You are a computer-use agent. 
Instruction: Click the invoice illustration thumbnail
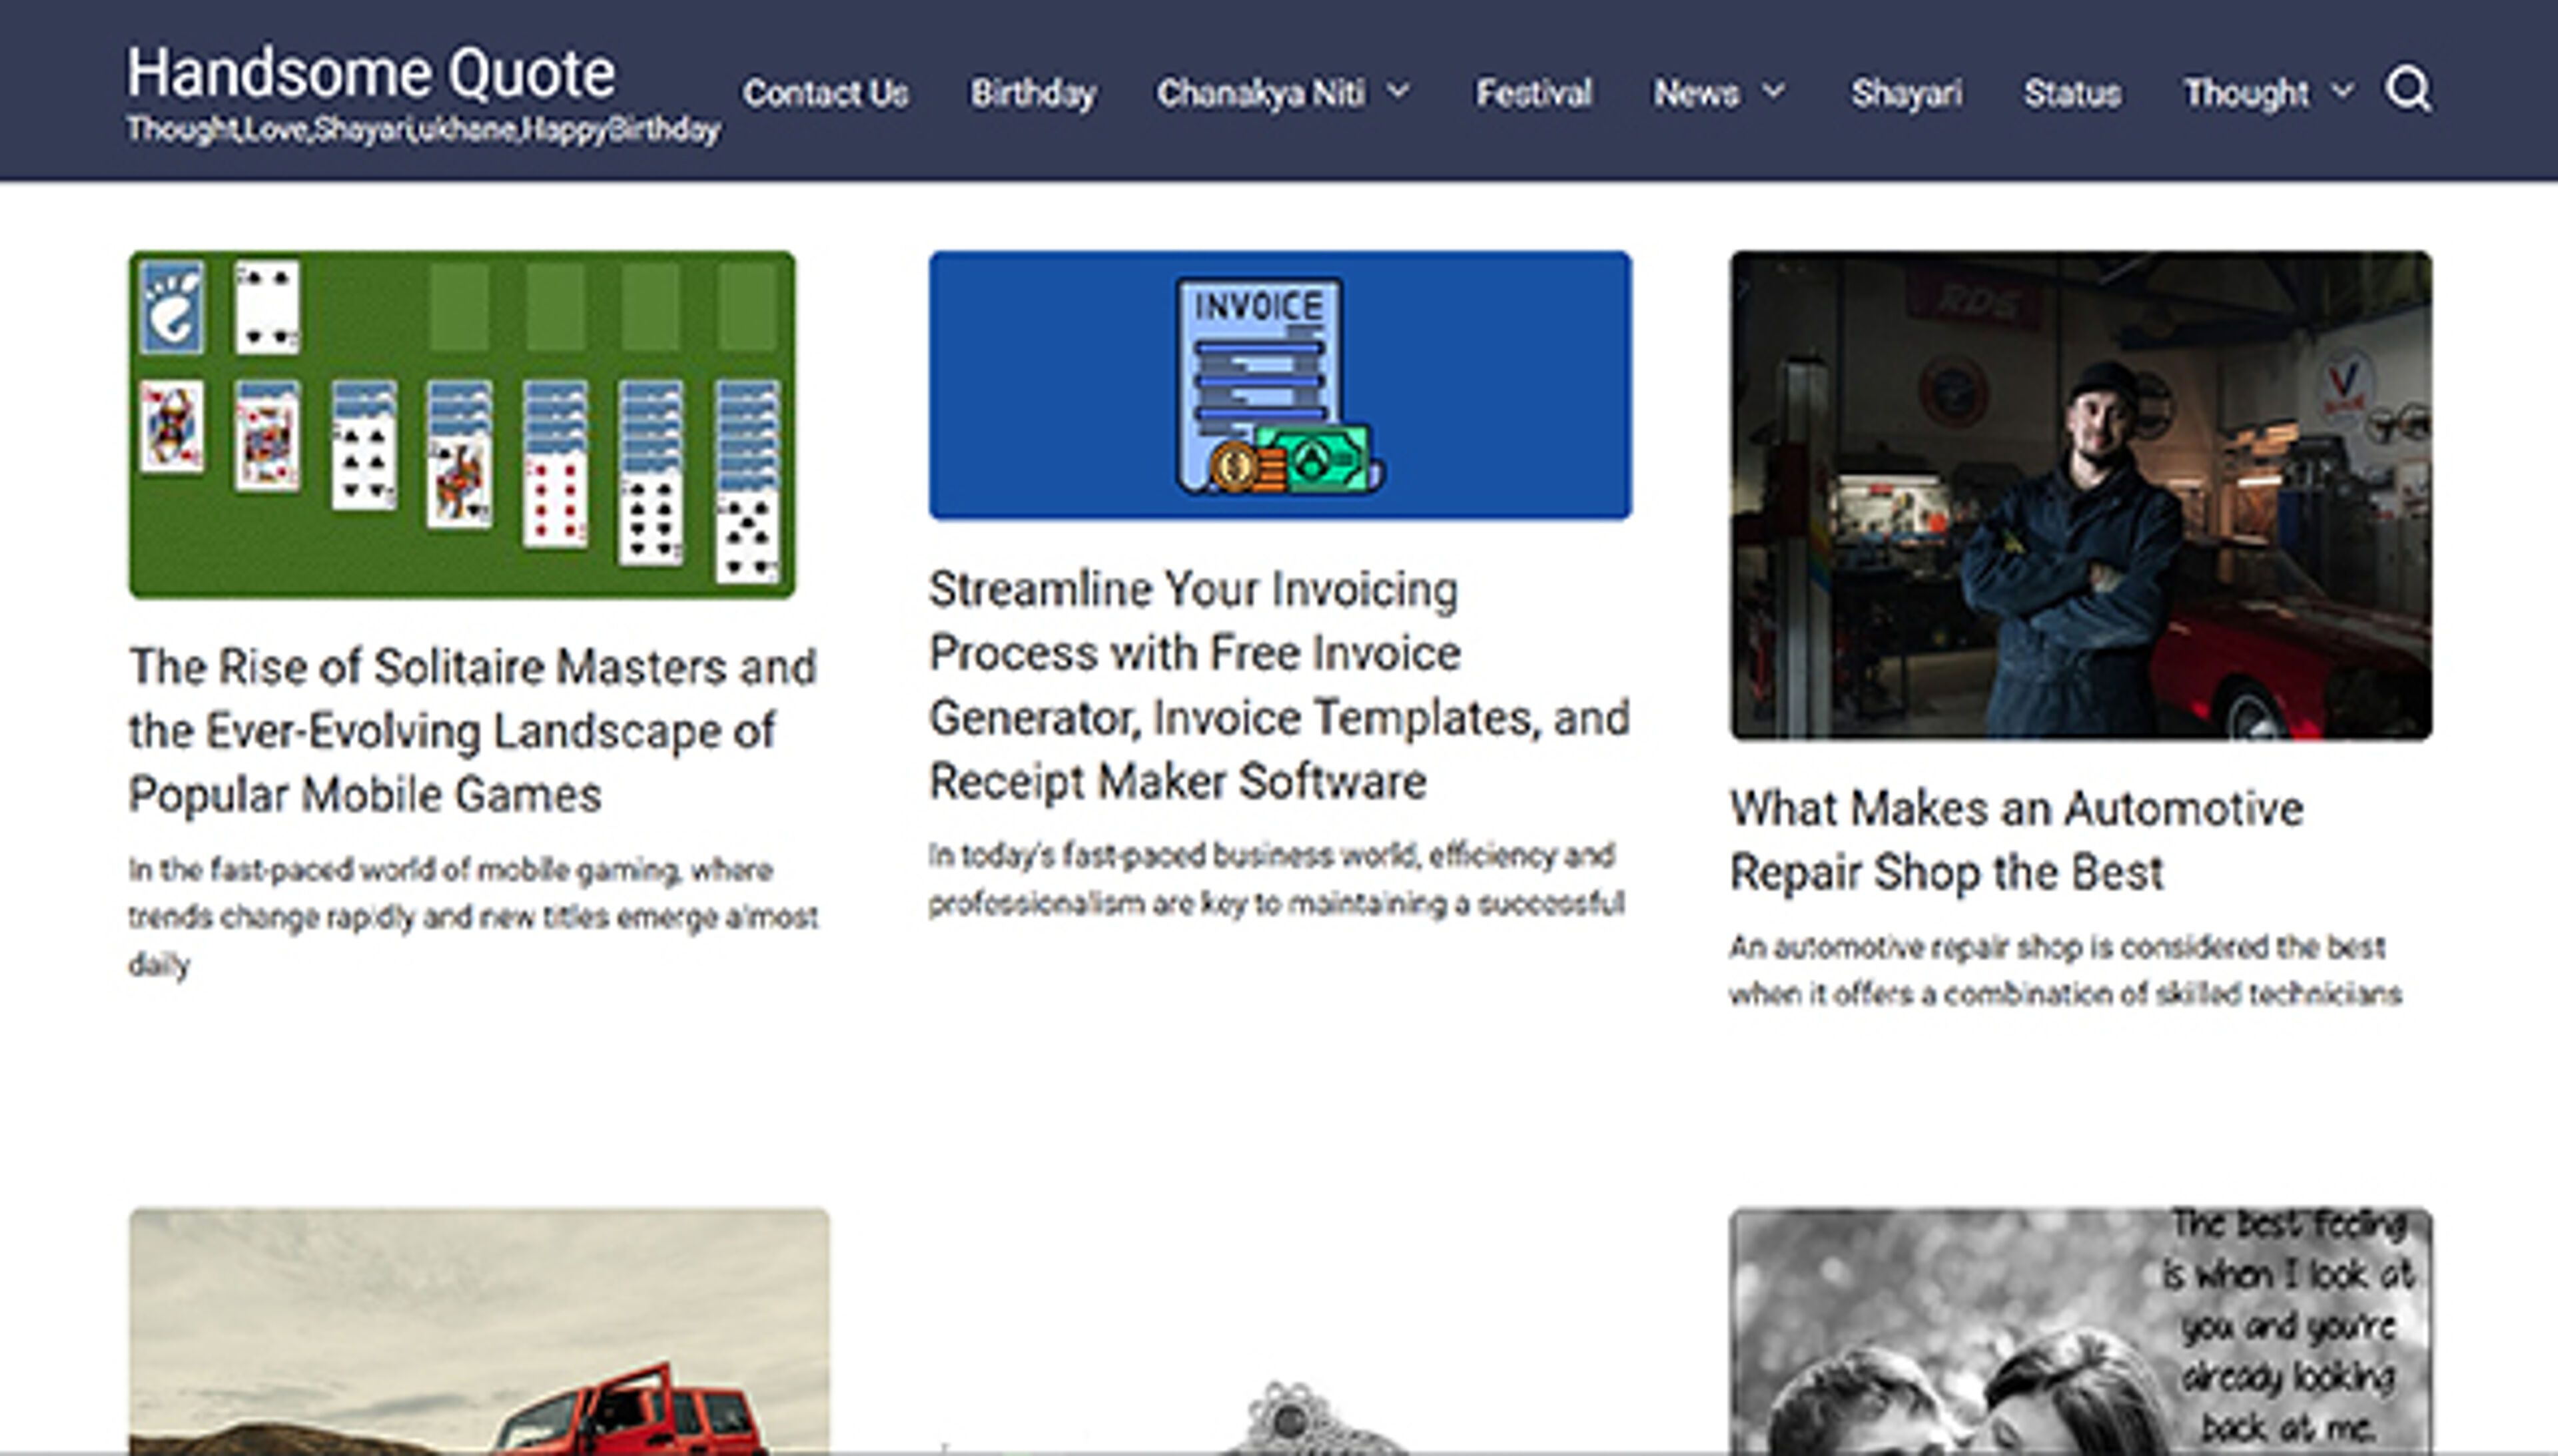(x=1279, y=385)
